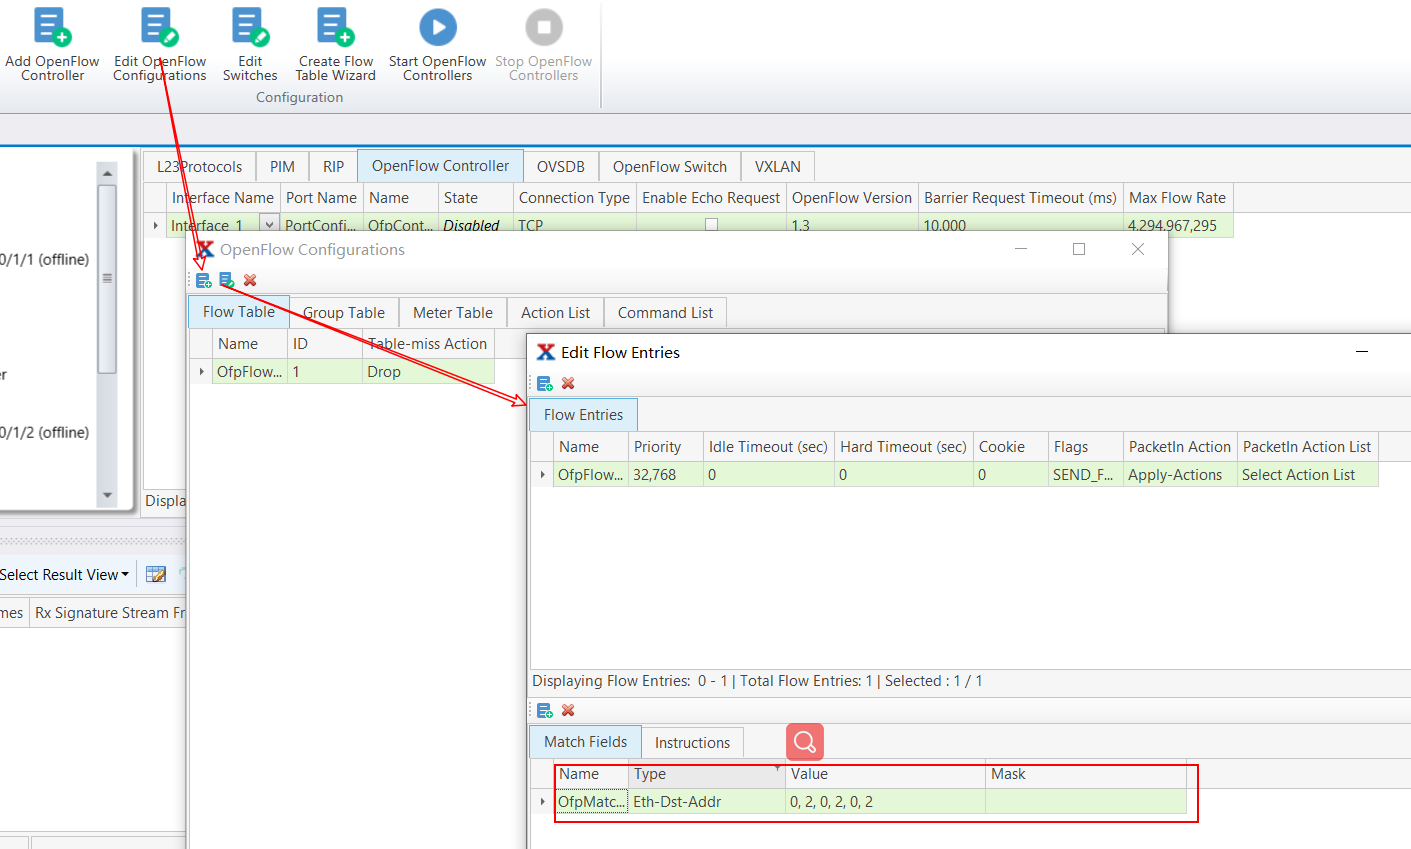This screenshot has width=1411, height=849.
Task: Expand the Interface 1 row arrow
Action: tap(155, 225)
